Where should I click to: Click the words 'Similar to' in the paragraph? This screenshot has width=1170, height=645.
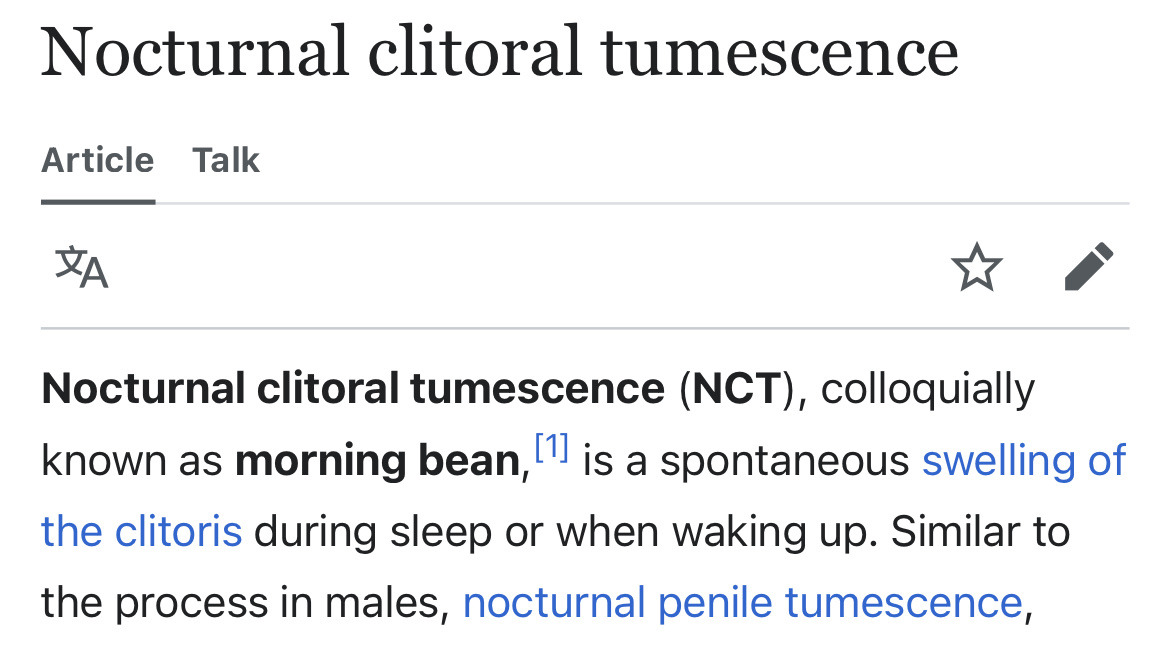[x=980, y=532]
